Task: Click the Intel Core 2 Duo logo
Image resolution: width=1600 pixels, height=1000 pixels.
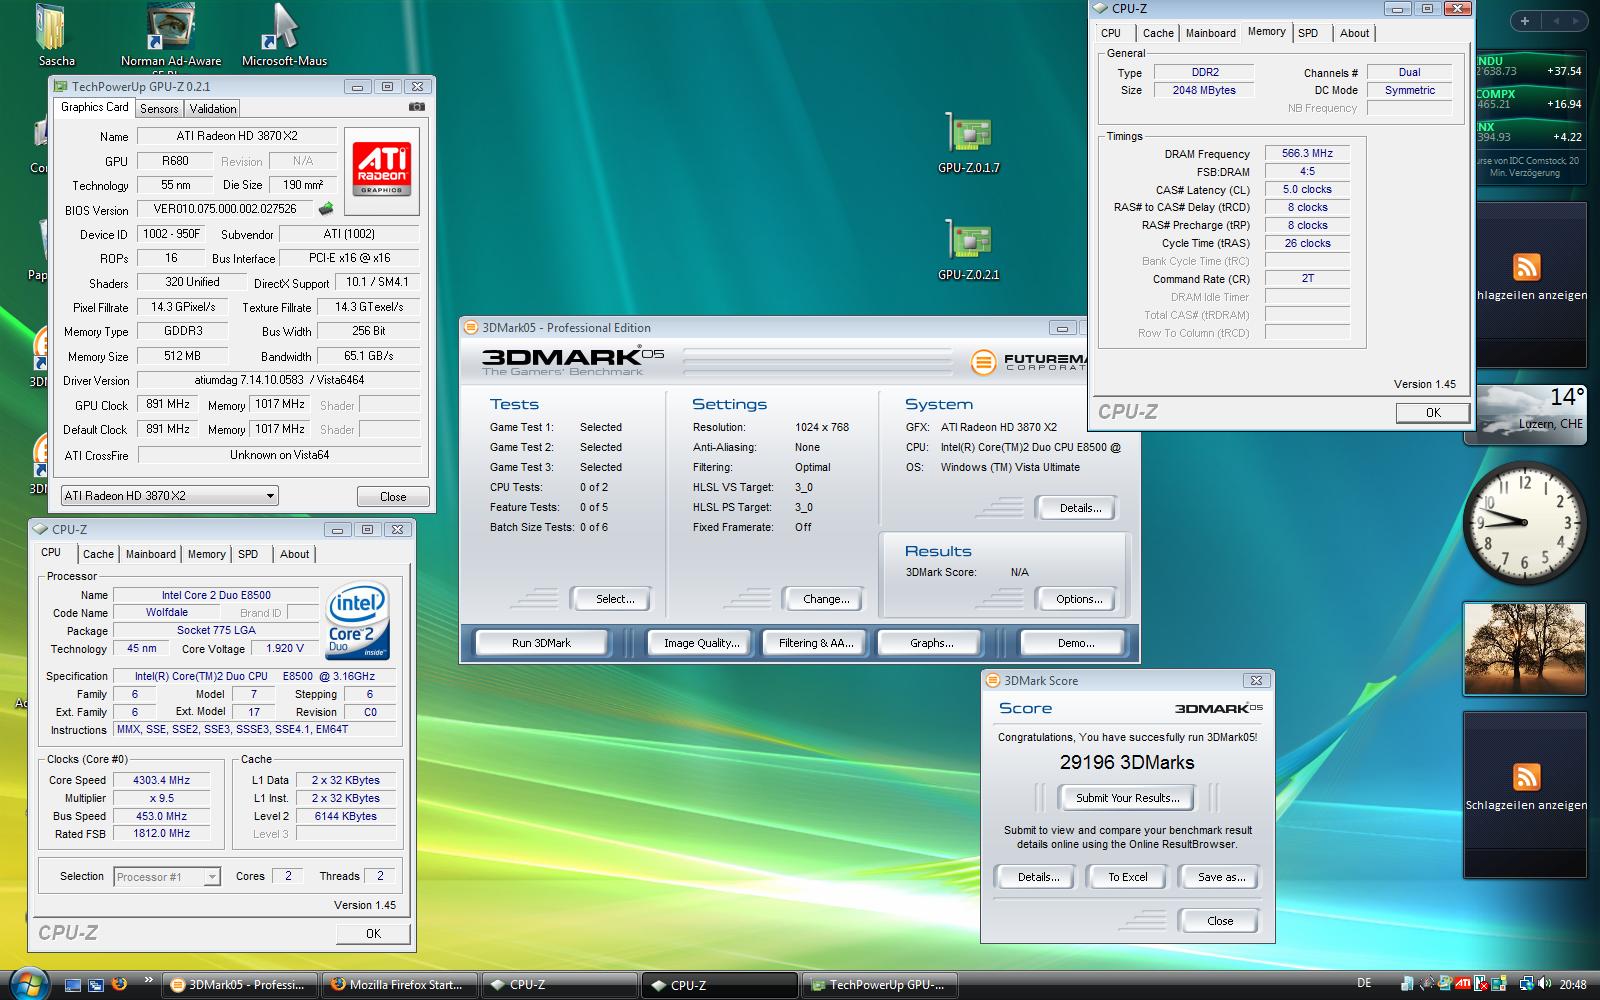Action: [x=358, y=623]
